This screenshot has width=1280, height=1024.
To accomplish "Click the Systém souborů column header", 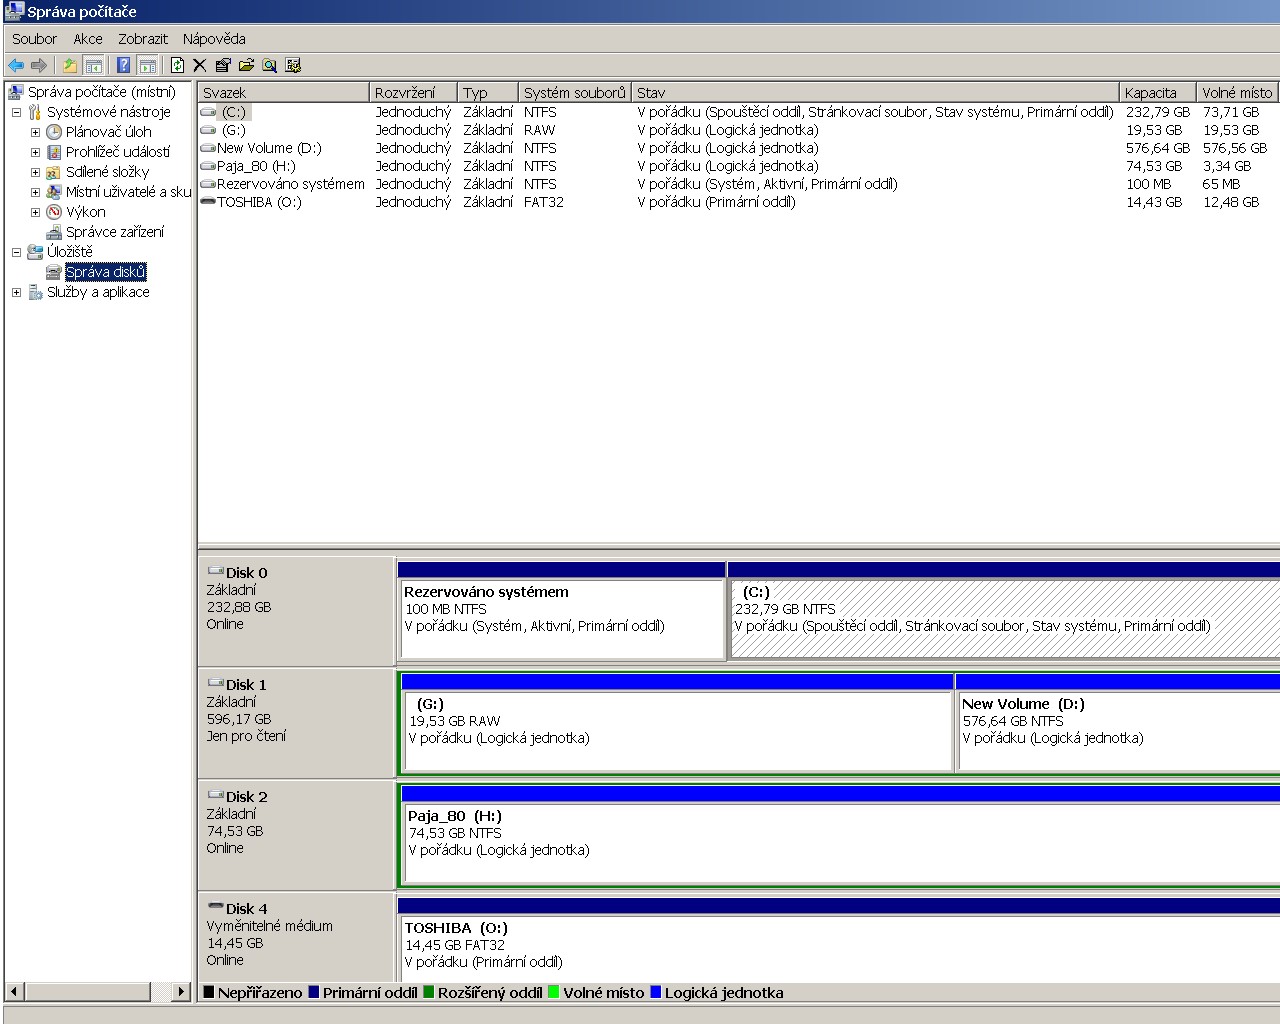I will pos(574,92).
